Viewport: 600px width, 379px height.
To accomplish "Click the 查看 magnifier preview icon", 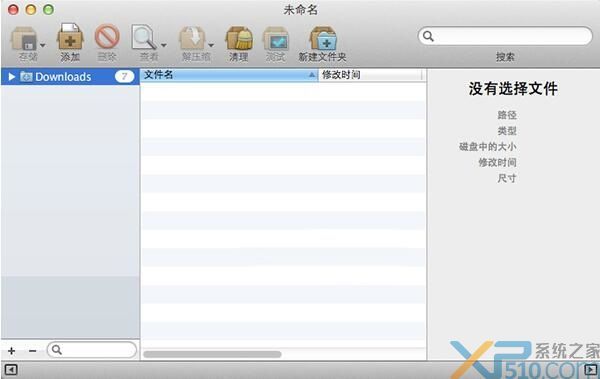I will click(143, 37).
